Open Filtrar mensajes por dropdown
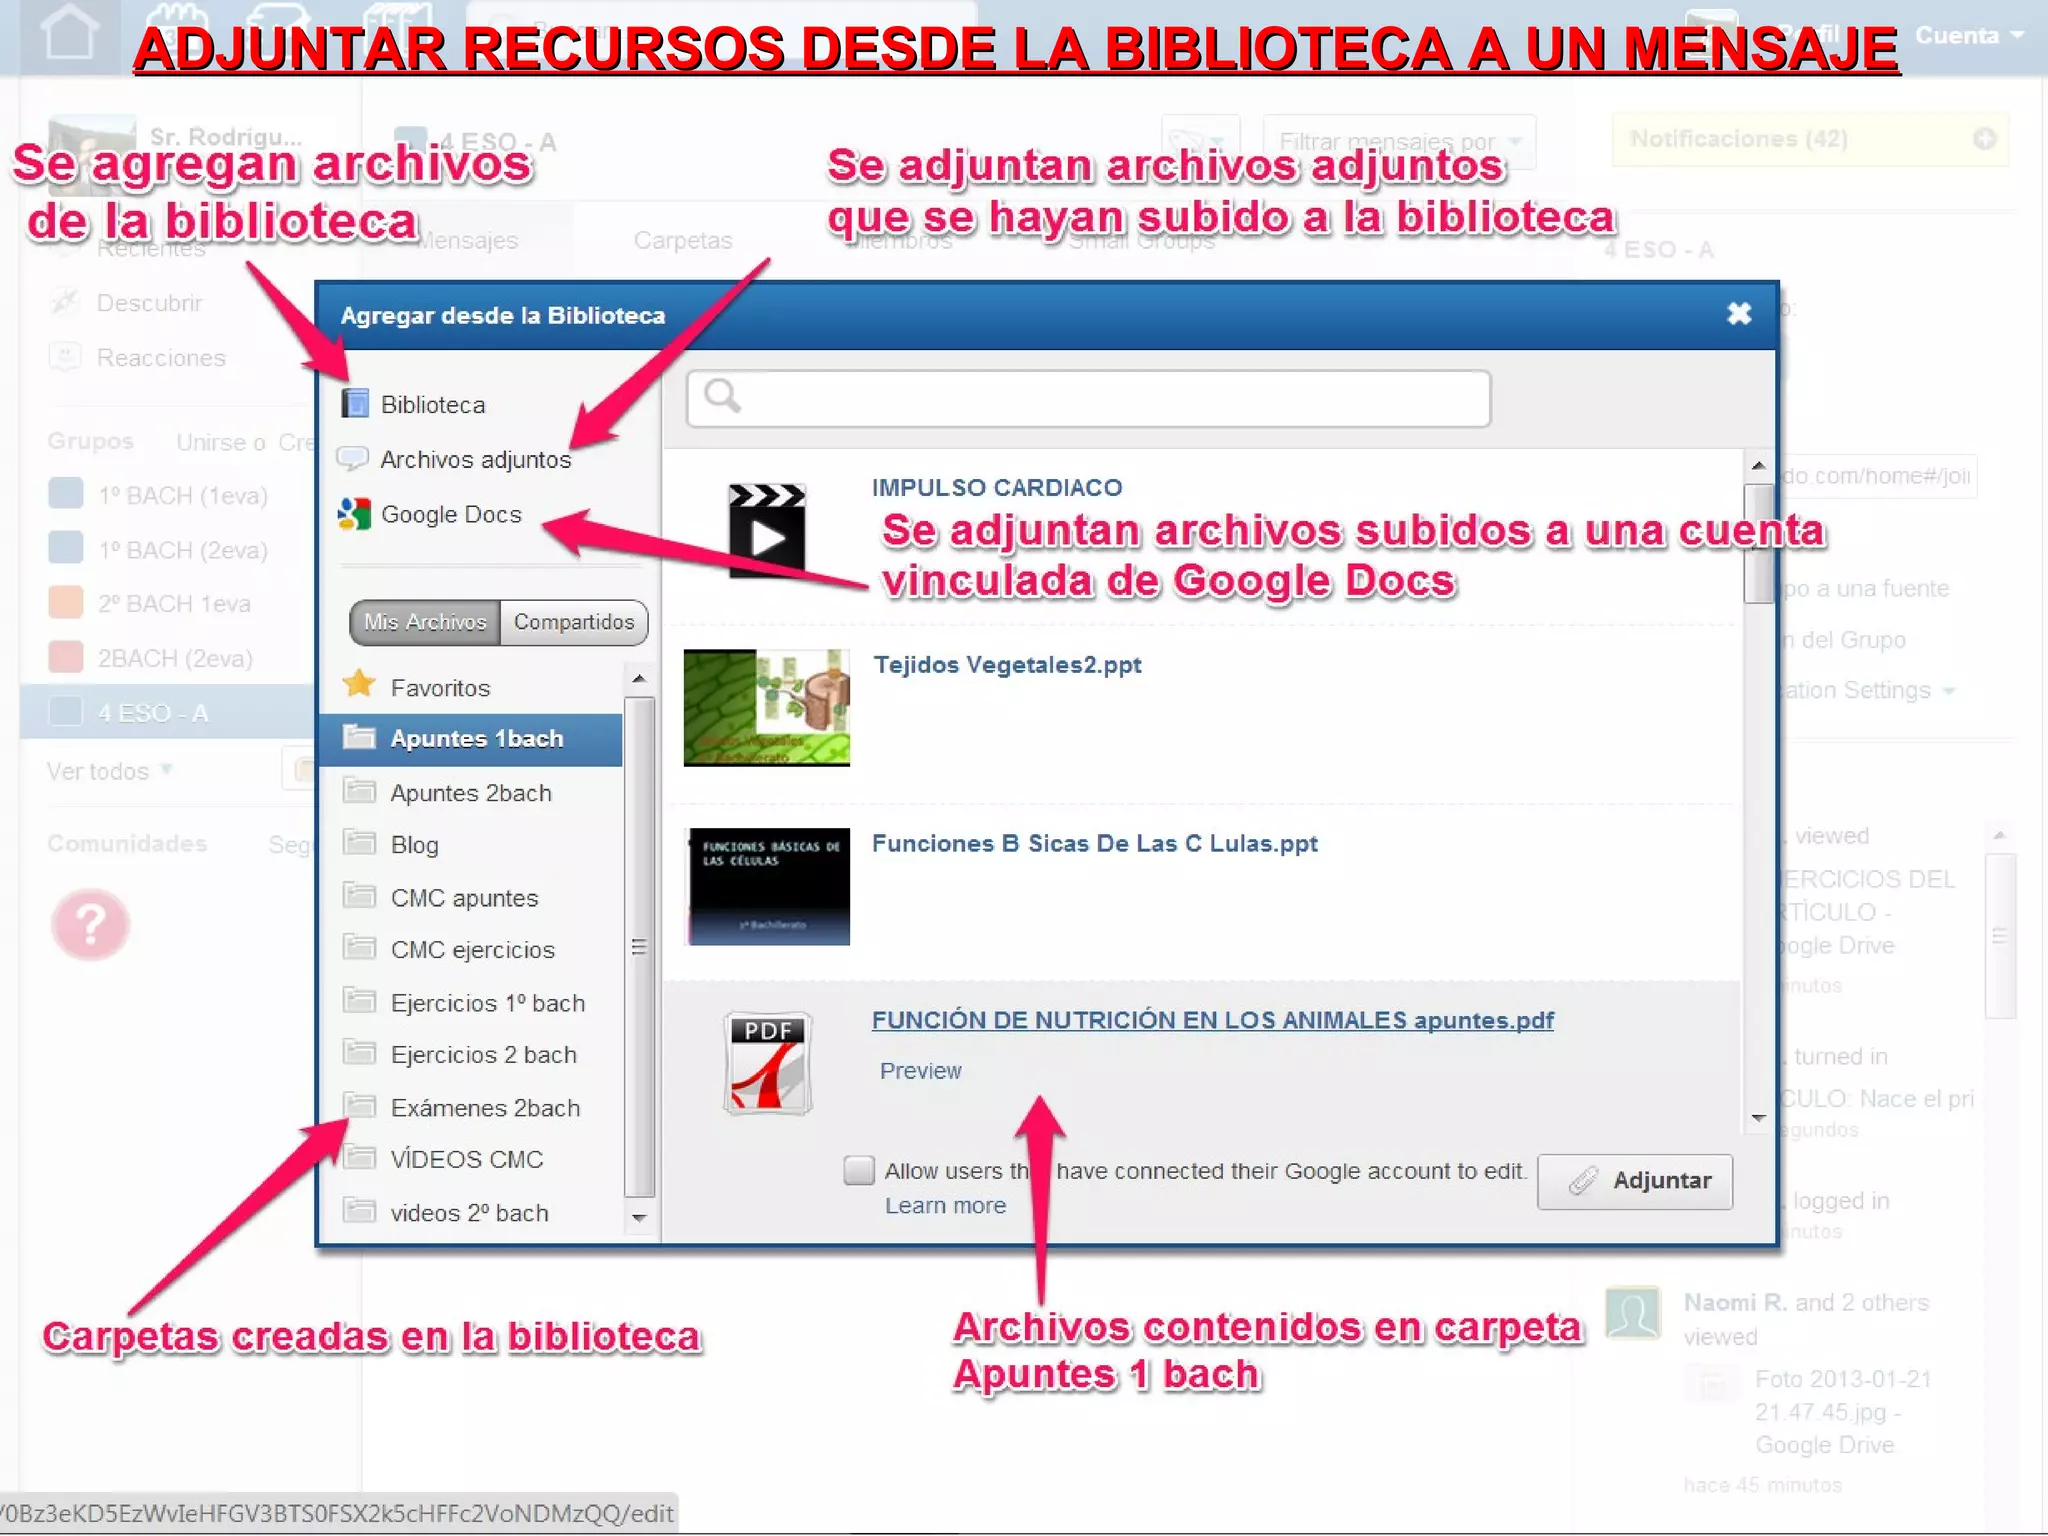 (1399, 142)
